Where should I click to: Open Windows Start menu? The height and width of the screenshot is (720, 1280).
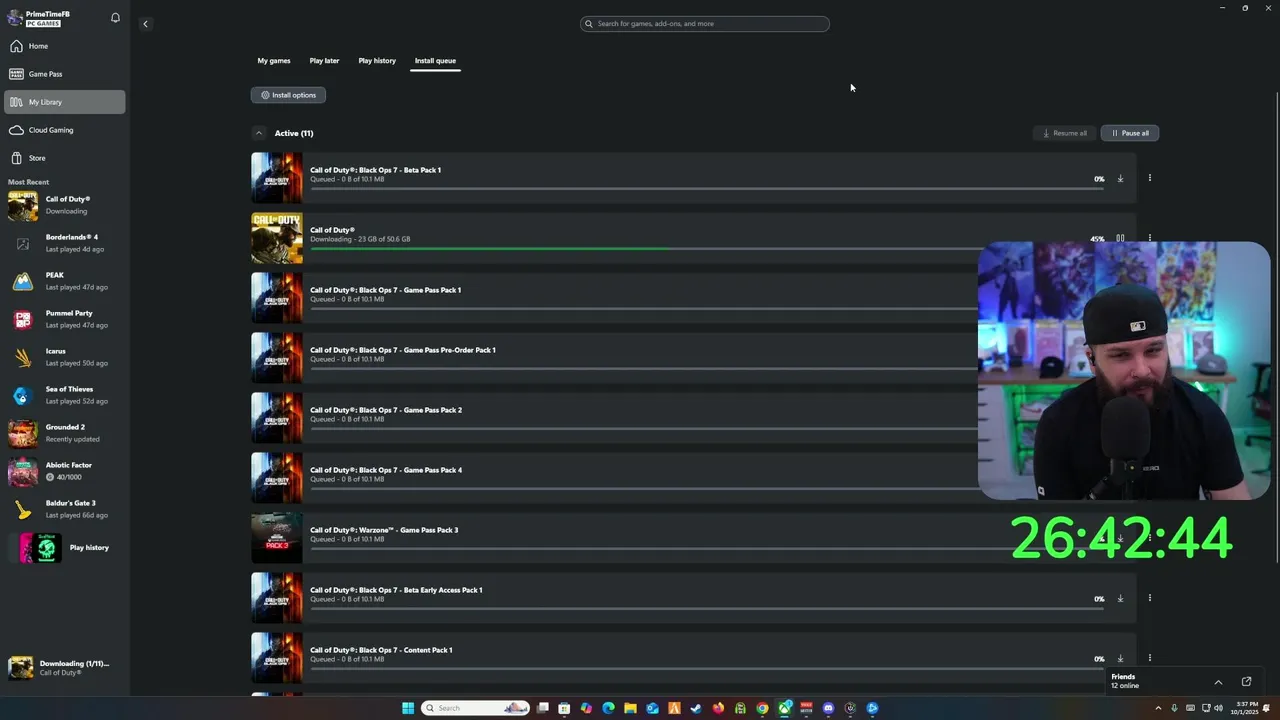click(x=408, y=708)
